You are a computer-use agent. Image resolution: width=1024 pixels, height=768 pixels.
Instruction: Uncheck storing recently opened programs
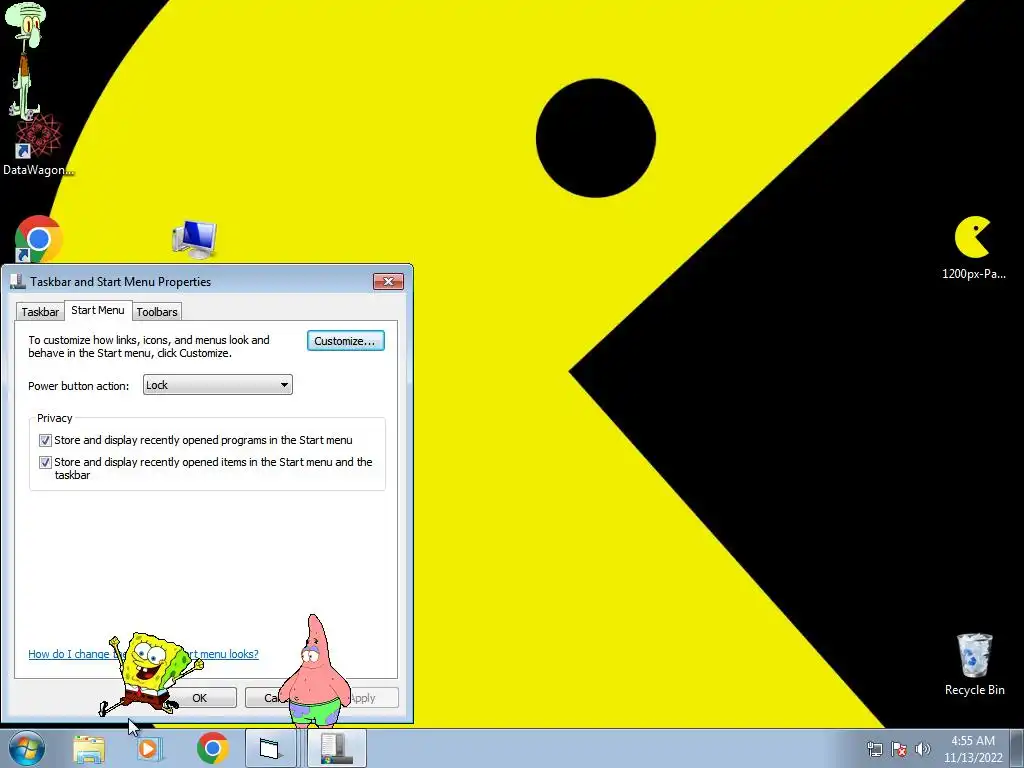(45, 440)
